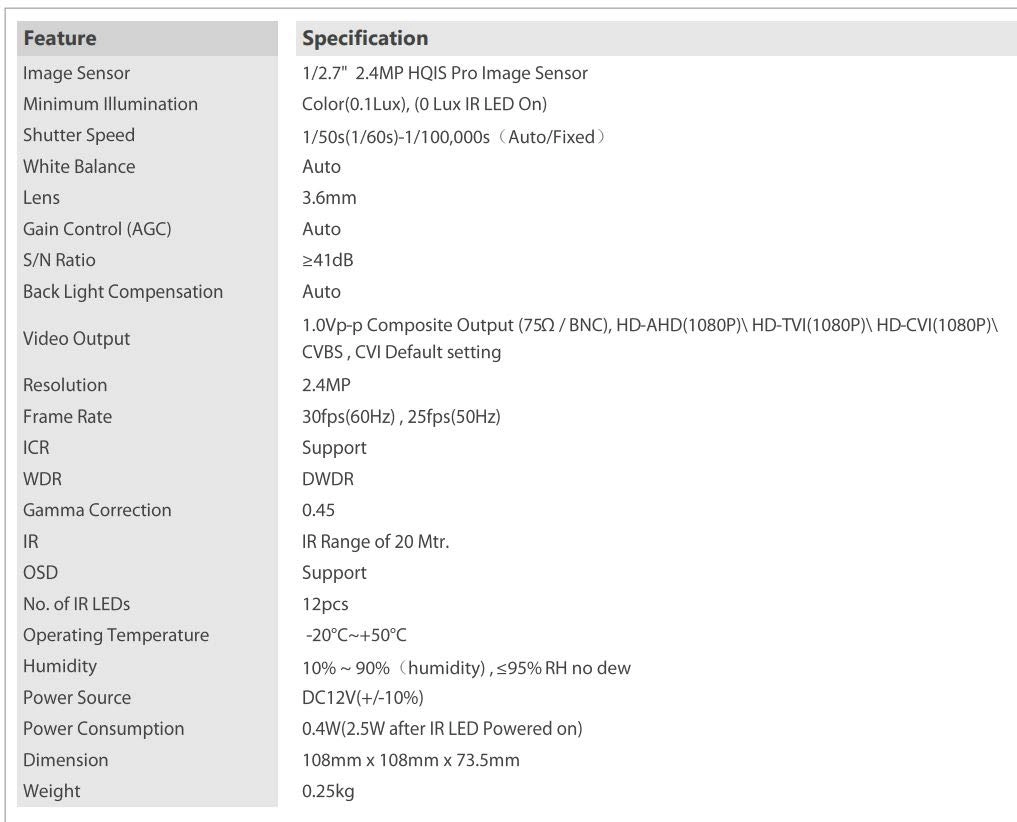
Task: Select the Image Sensor row label
Action: point(76,73)
